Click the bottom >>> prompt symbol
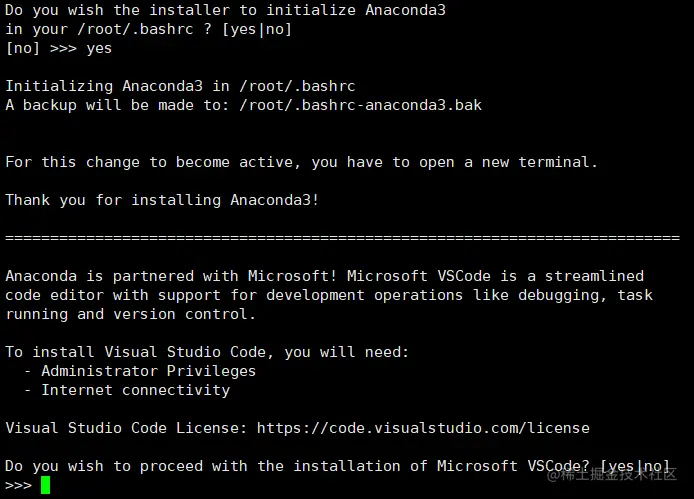Image resolution: width=694 pixels, height=499 pixels. (x=18, y=485)
